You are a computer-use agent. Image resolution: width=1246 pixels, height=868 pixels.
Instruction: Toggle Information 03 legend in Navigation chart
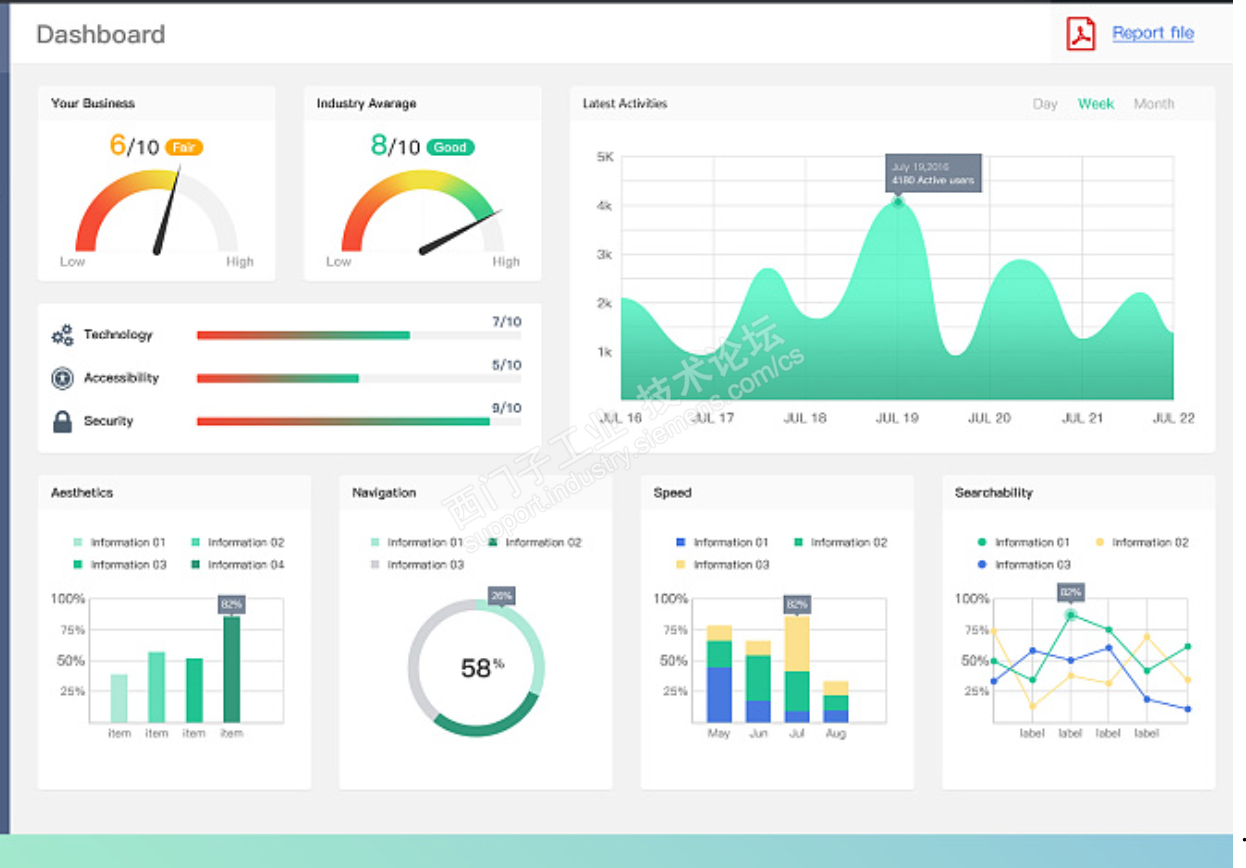pyautogui.click(x=417, y=565)
